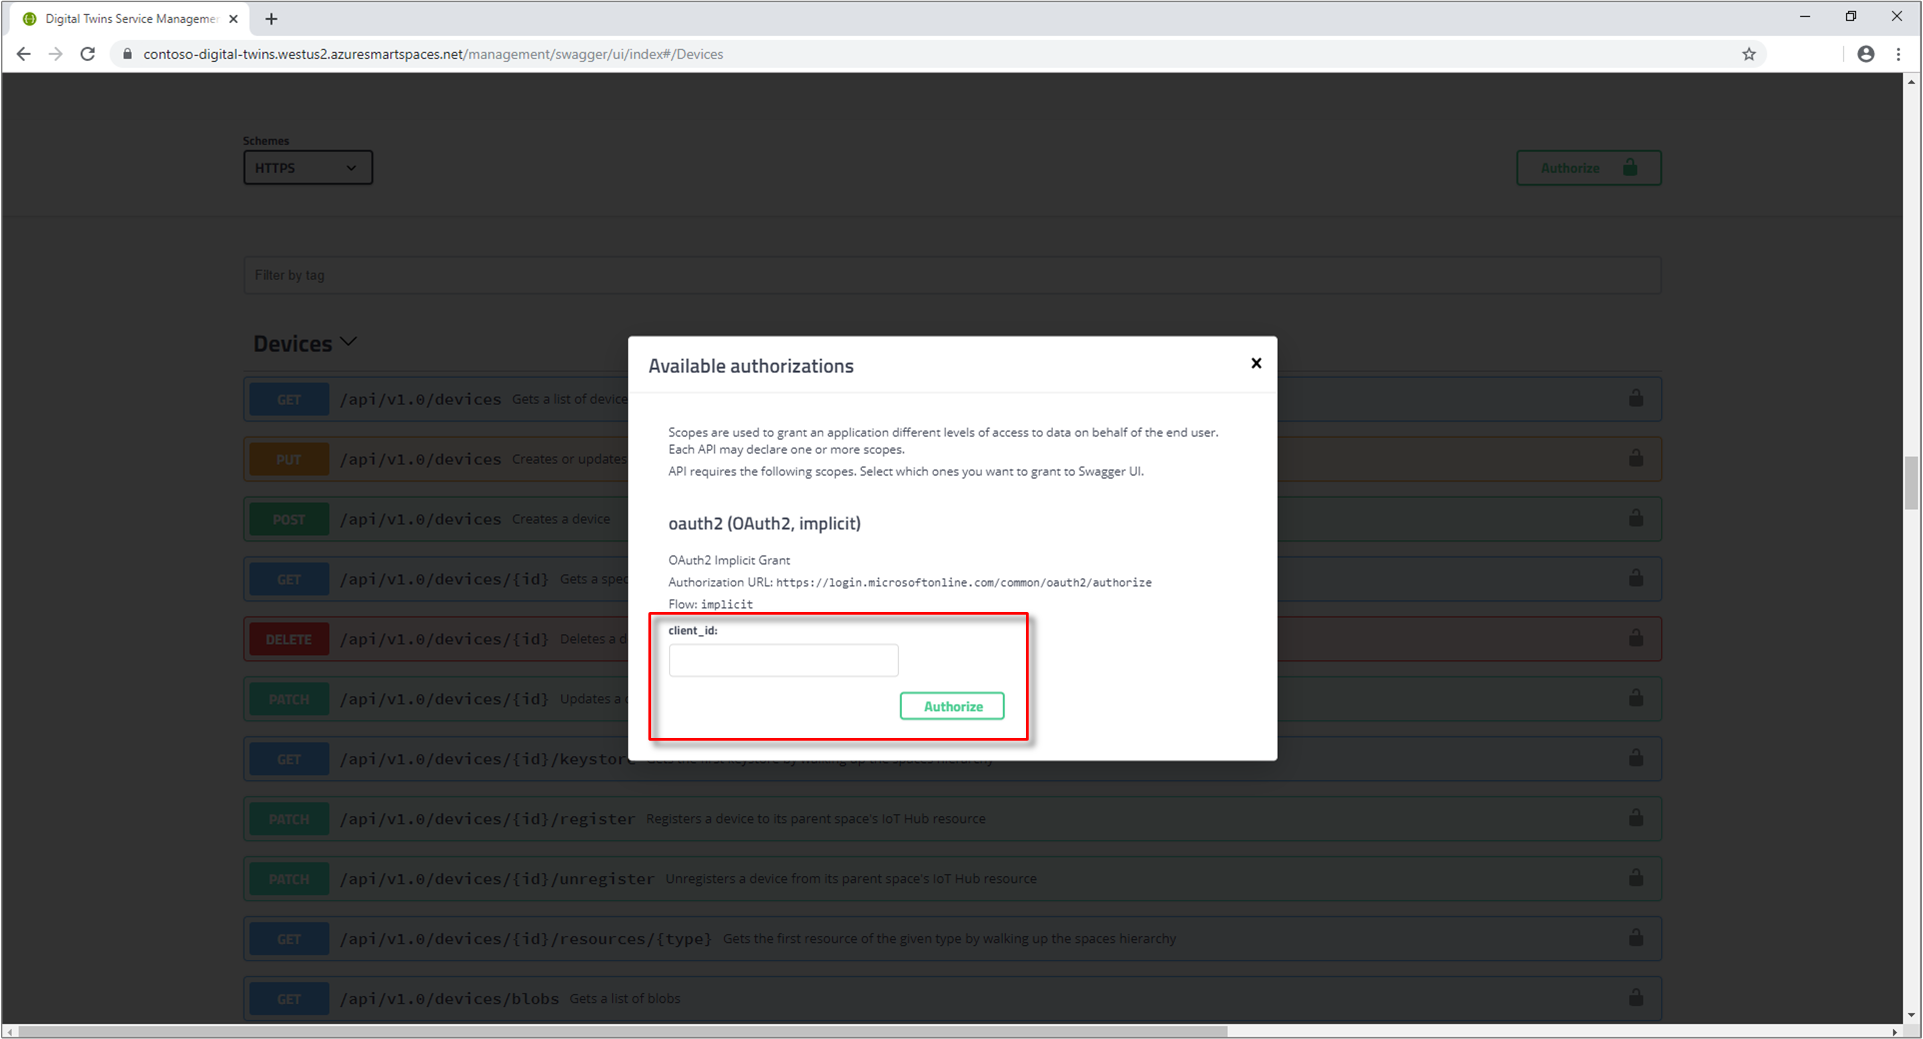Minimize the browser window
Screen dimensions: 1923x1039
point(1805,17)
